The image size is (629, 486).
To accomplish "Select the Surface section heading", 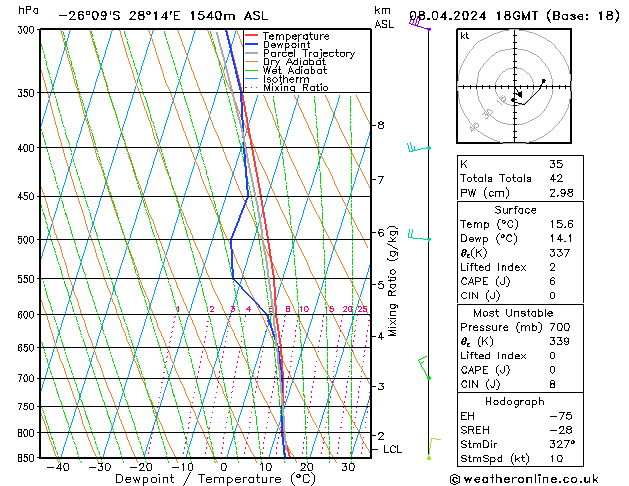I will [x=515, y=210].
